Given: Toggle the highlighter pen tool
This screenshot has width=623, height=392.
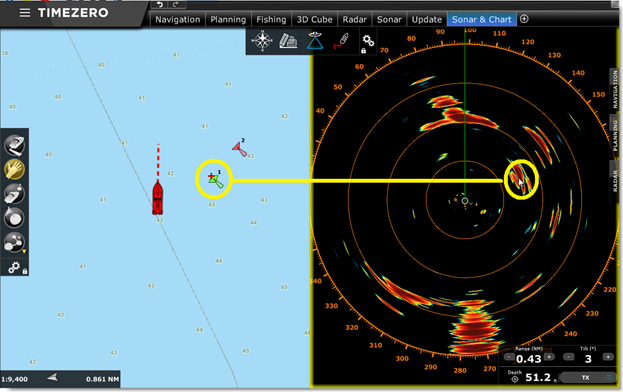Looking at the screenshot, I should 341,41.
